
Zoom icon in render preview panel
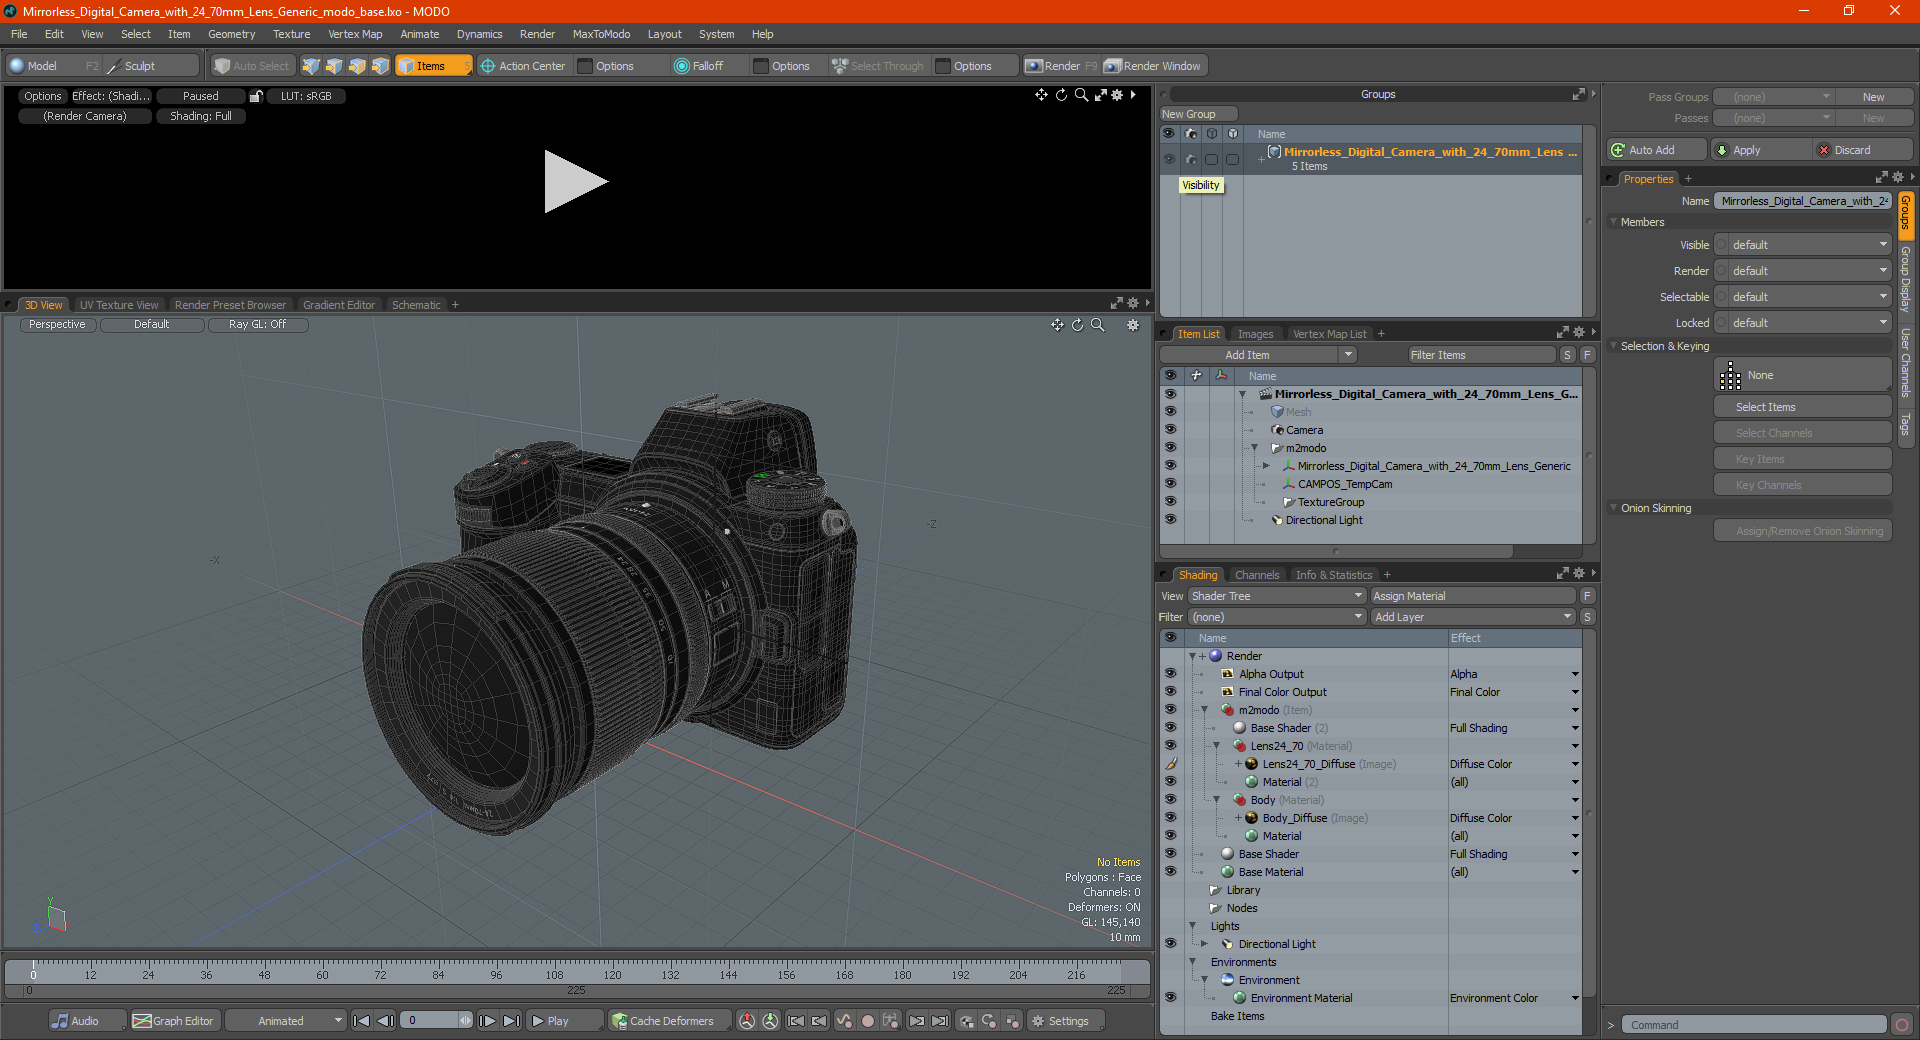1081,95
